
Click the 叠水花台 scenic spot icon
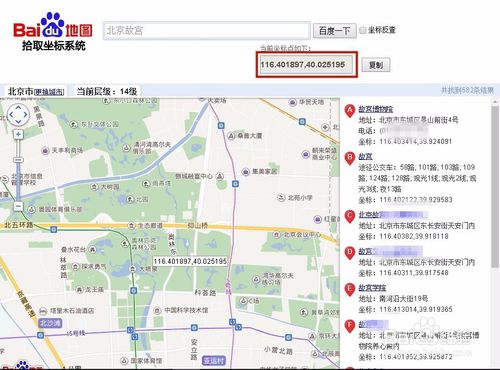pyautogui.click(x=93, y=249)
